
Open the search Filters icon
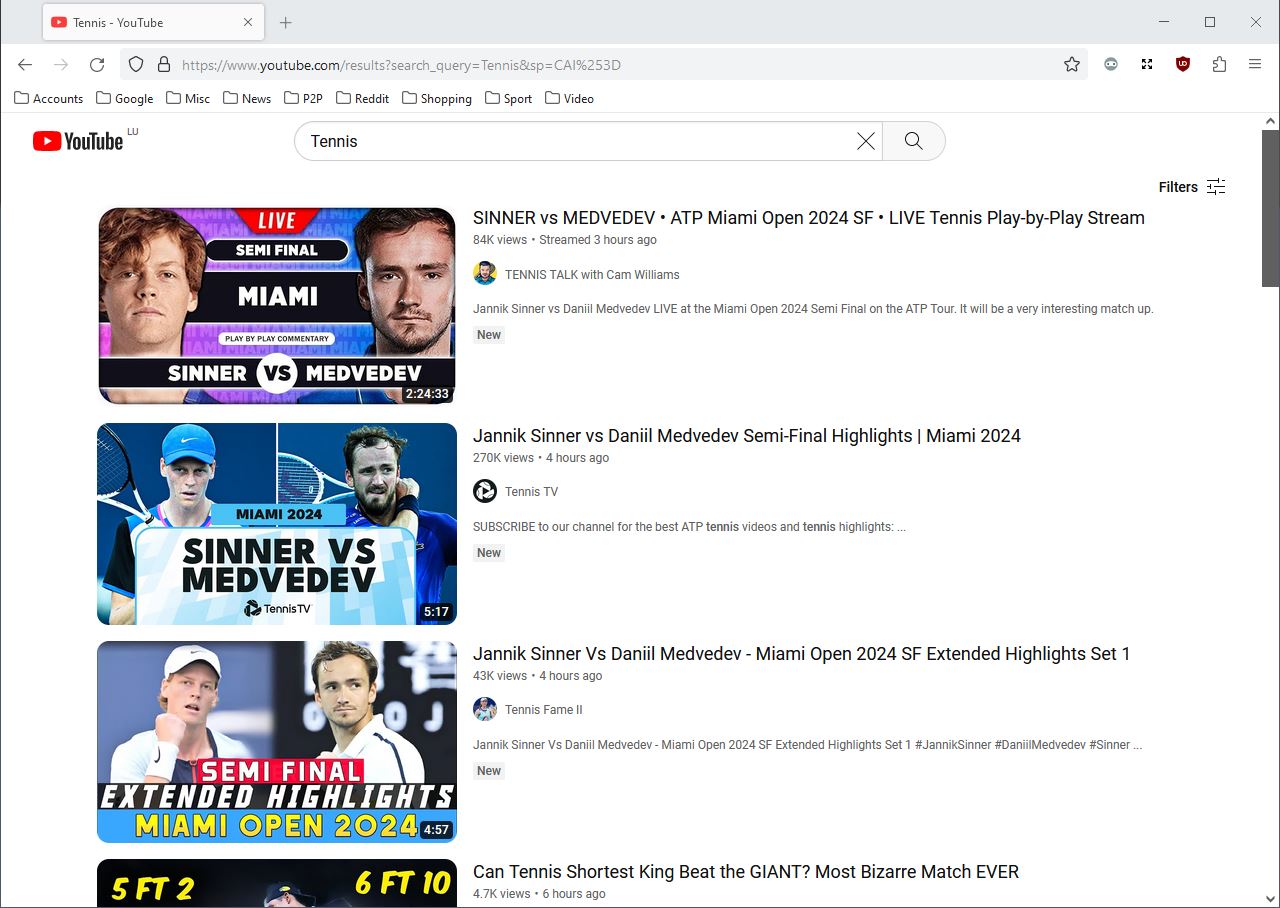pyautogui.click(x=1216, y=187)
